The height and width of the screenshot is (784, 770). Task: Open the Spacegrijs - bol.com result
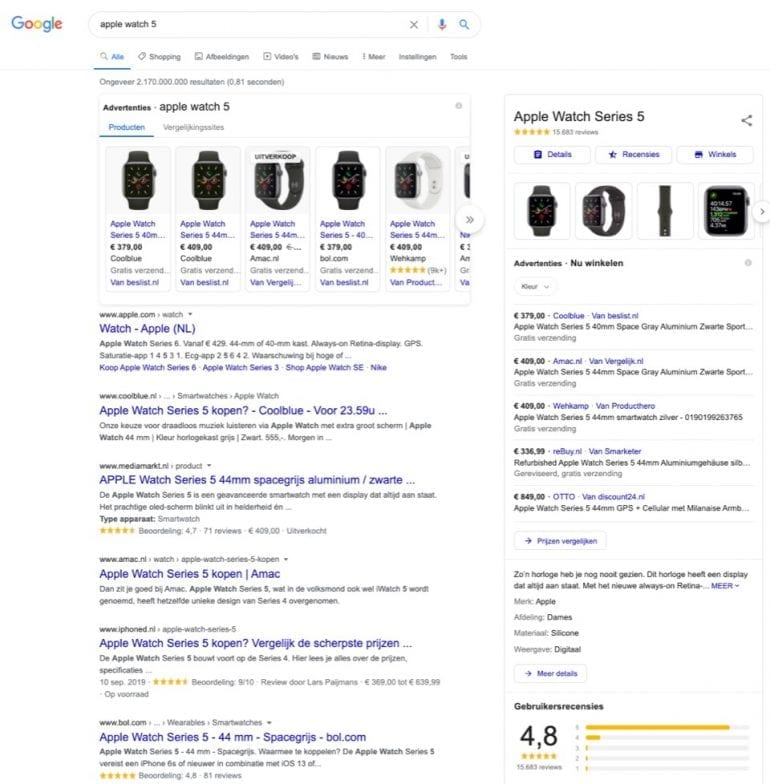click(232, 738)
